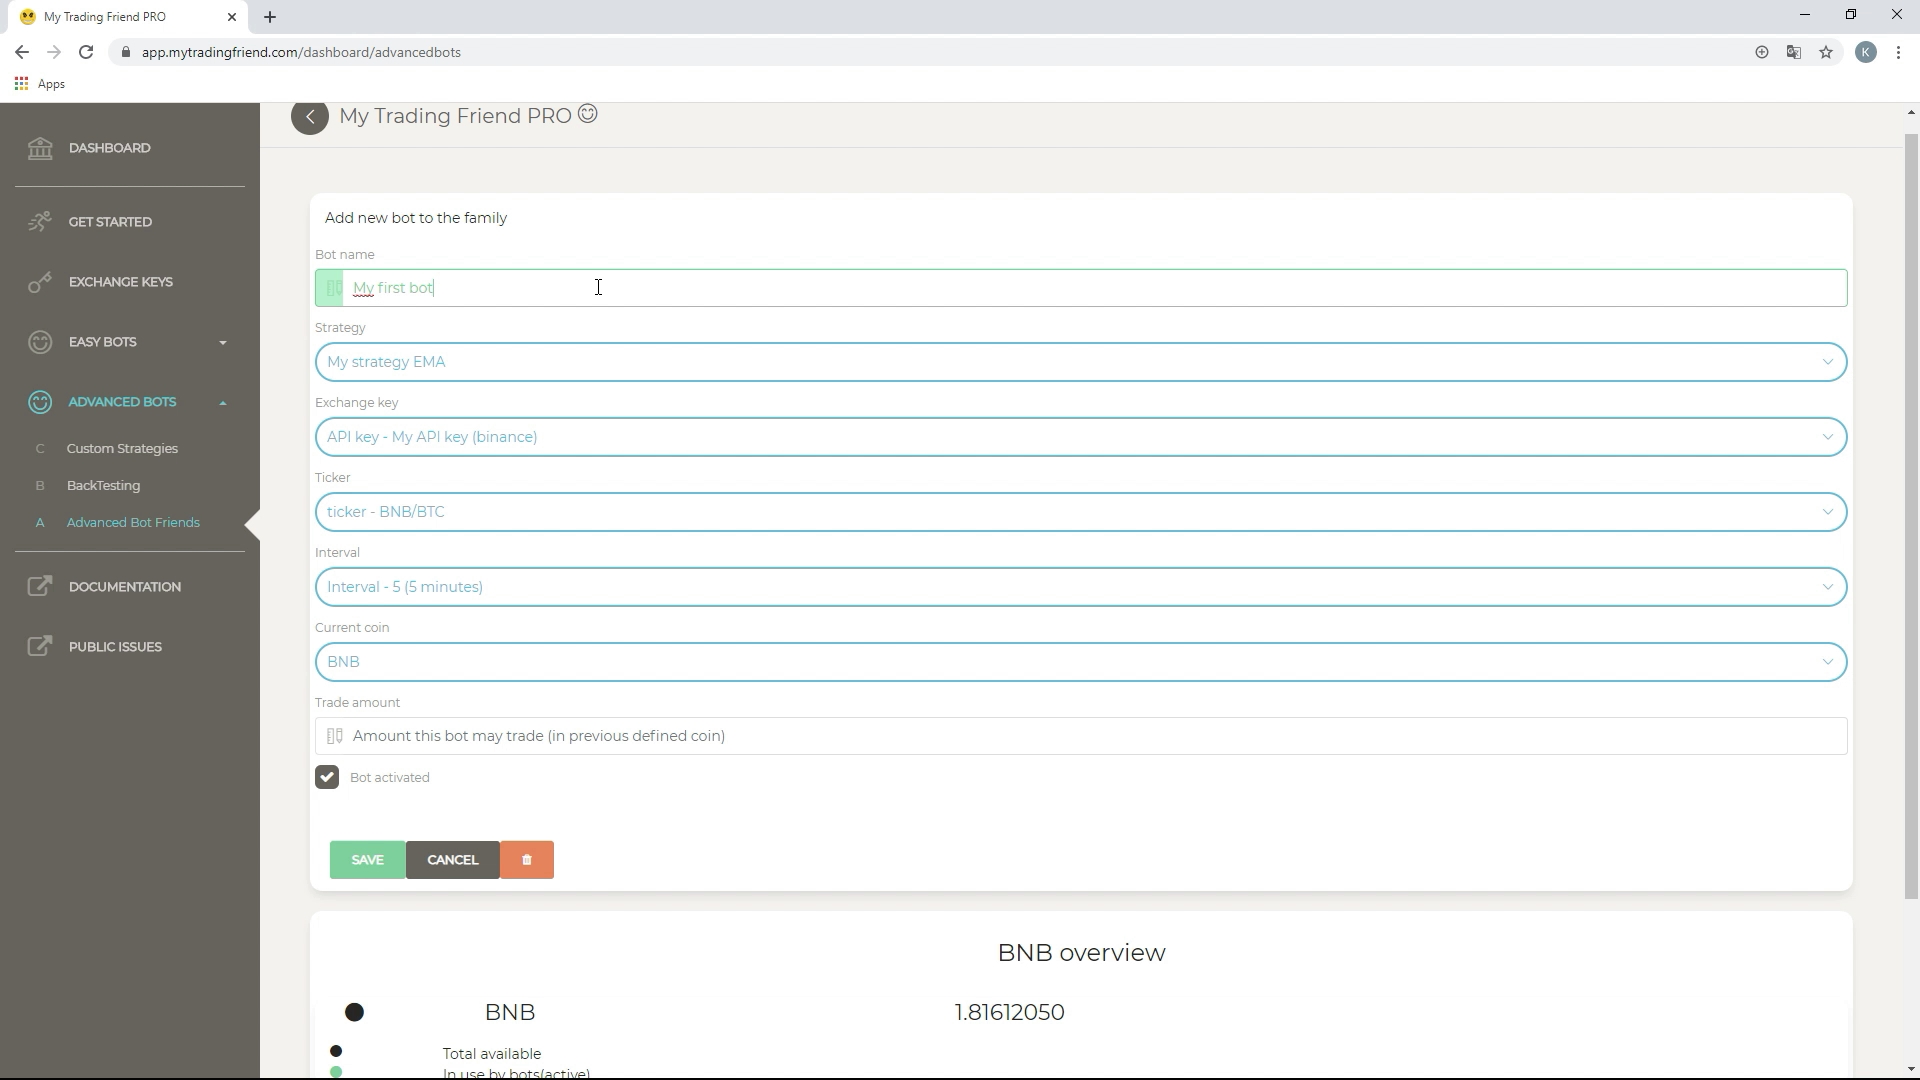Image resolution: width=1920 pixels, height=1080 pixels.
Task: Close the My Trading Friend PRO tab
Action: [x=232, y=17]
